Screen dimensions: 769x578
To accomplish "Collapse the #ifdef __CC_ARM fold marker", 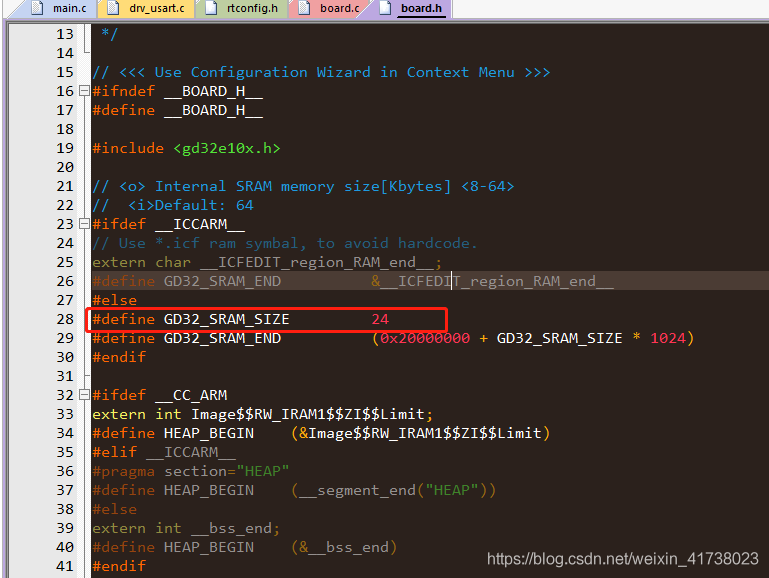I will pyautogui.click(x=84, y=395).
